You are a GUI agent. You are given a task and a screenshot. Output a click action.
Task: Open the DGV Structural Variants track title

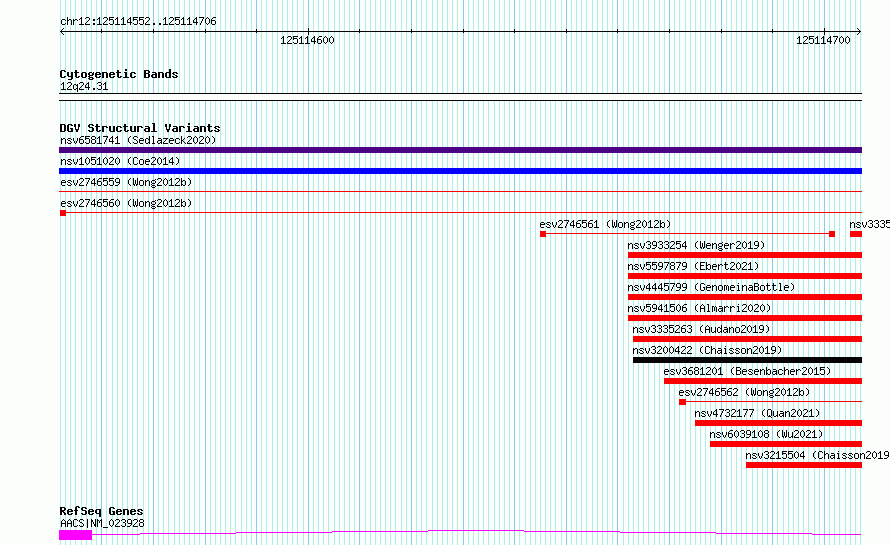point(140,128)
